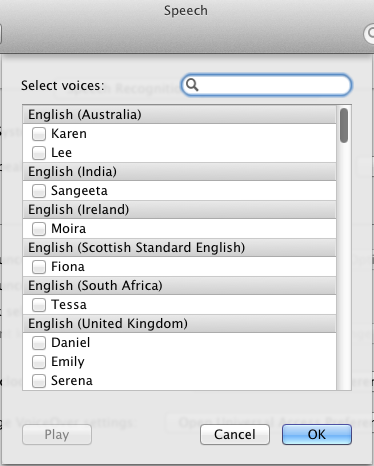Check the Daniel voice box
This screenshot has height=466, width=374.
click(39, 343)
